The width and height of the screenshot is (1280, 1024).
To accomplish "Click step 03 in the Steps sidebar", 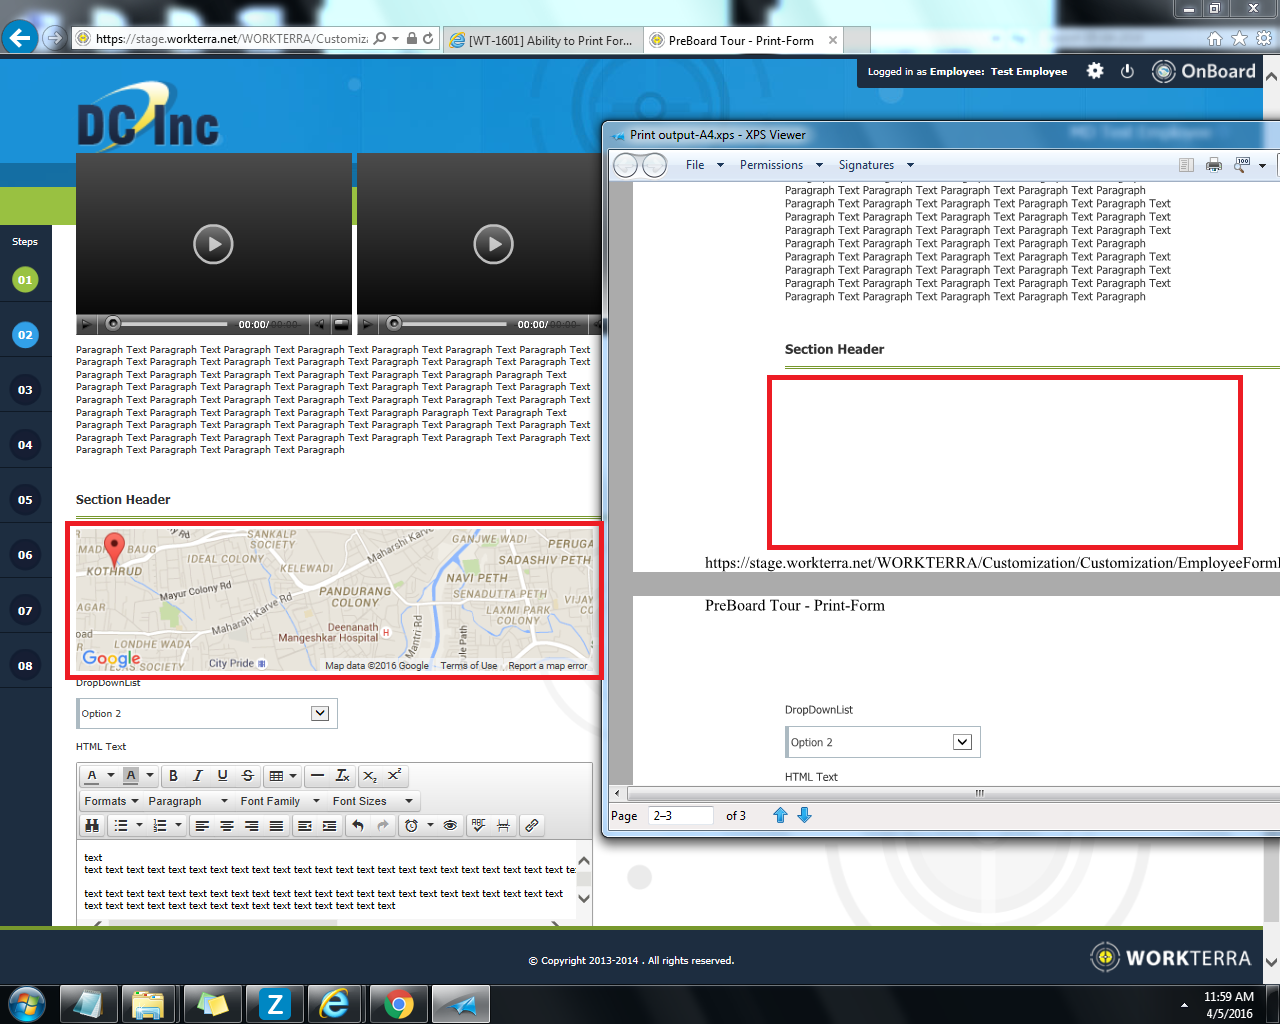I will (25, 390).
